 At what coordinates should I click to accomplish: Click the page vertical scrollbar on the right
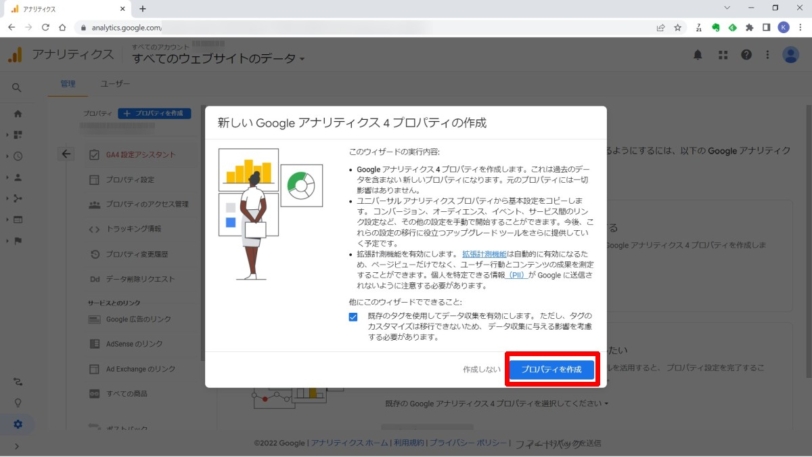coord(809,241)
